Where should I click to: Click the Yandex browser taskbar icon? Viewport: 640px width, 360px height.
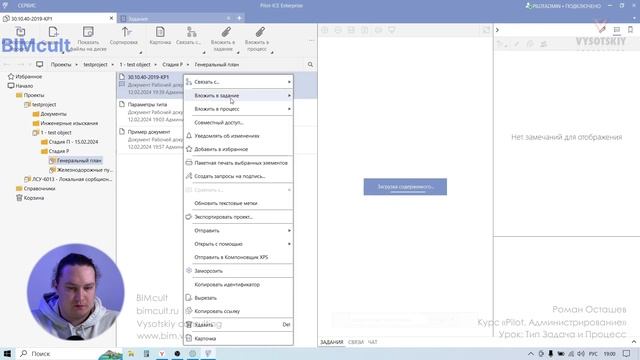[162, 353]
